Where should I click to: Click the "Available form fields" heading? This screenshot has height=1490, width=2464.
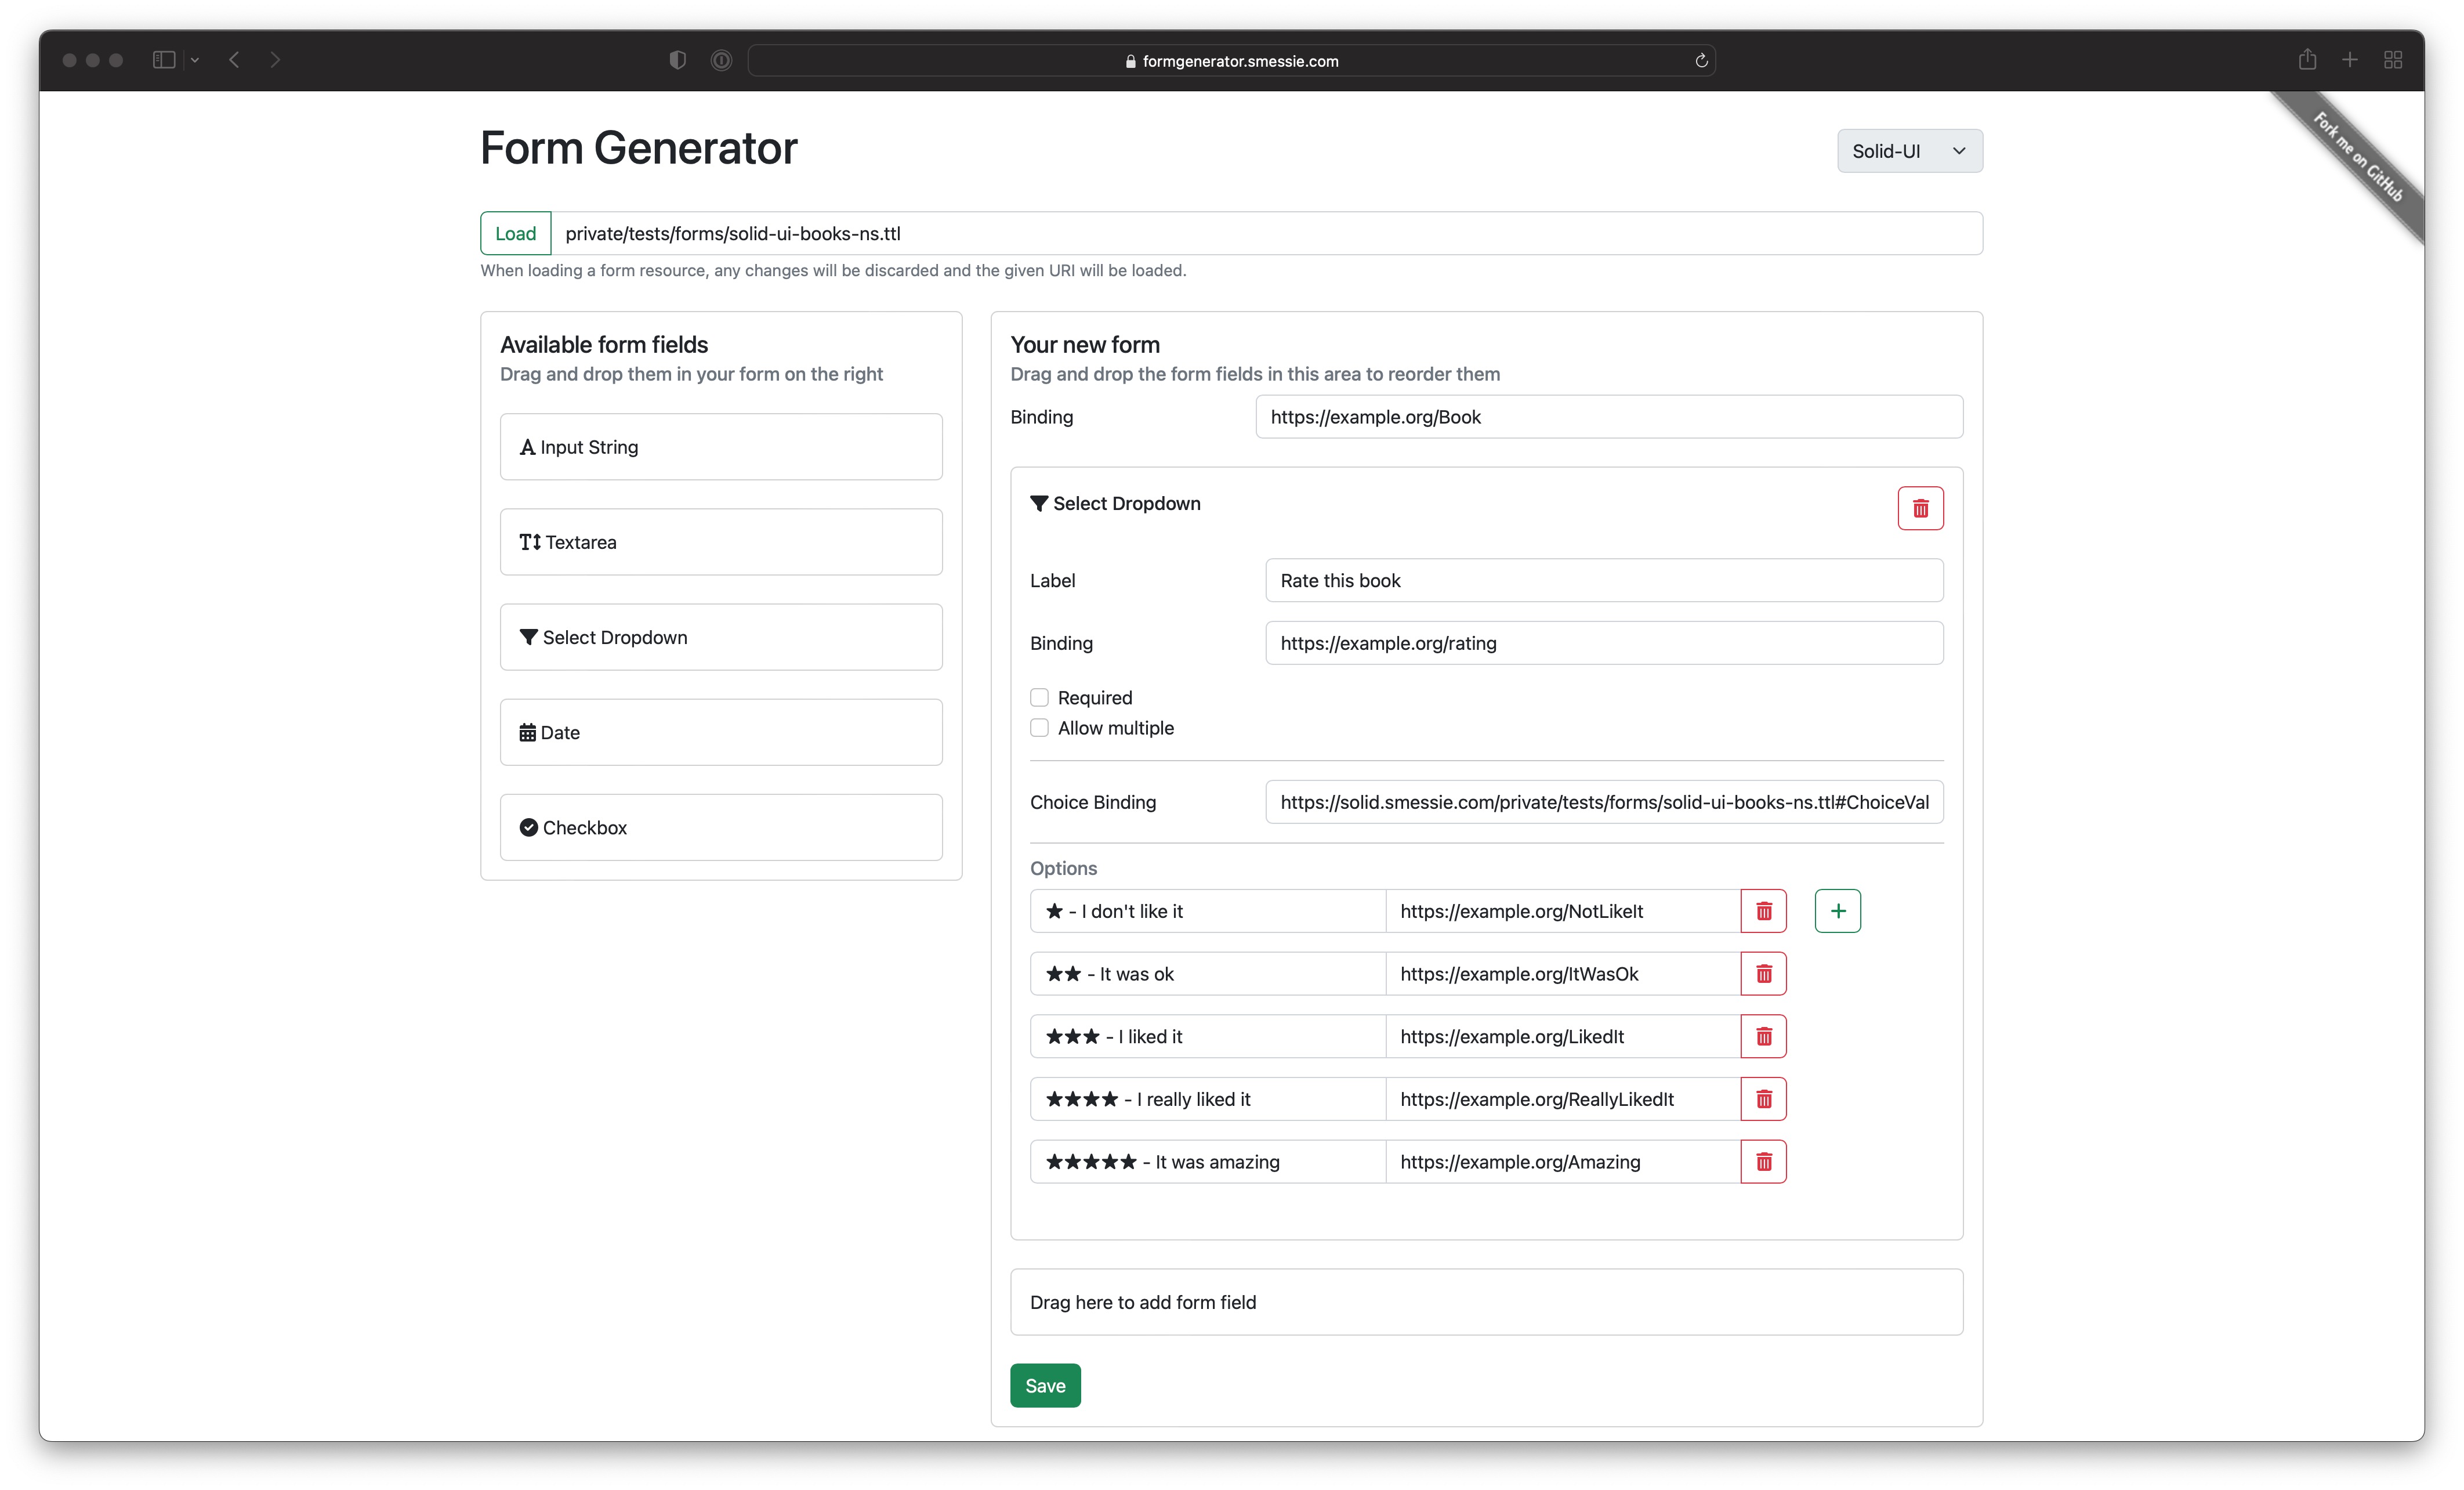click(604, 345)
